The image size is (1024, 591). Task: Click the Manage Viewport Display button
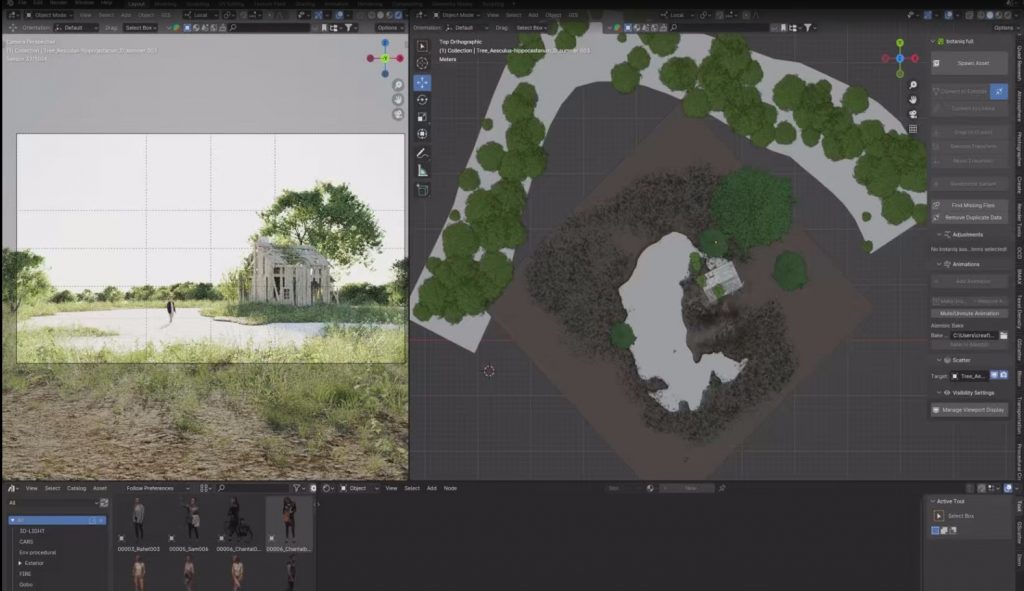(969, 410)
